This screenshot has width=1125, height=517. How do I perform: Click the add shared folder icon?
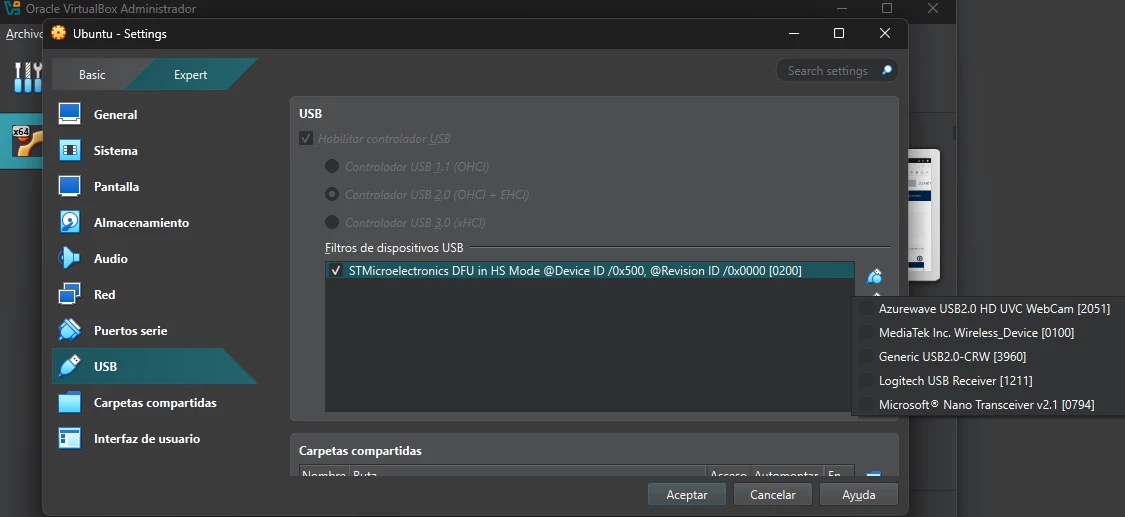(873, 475)
